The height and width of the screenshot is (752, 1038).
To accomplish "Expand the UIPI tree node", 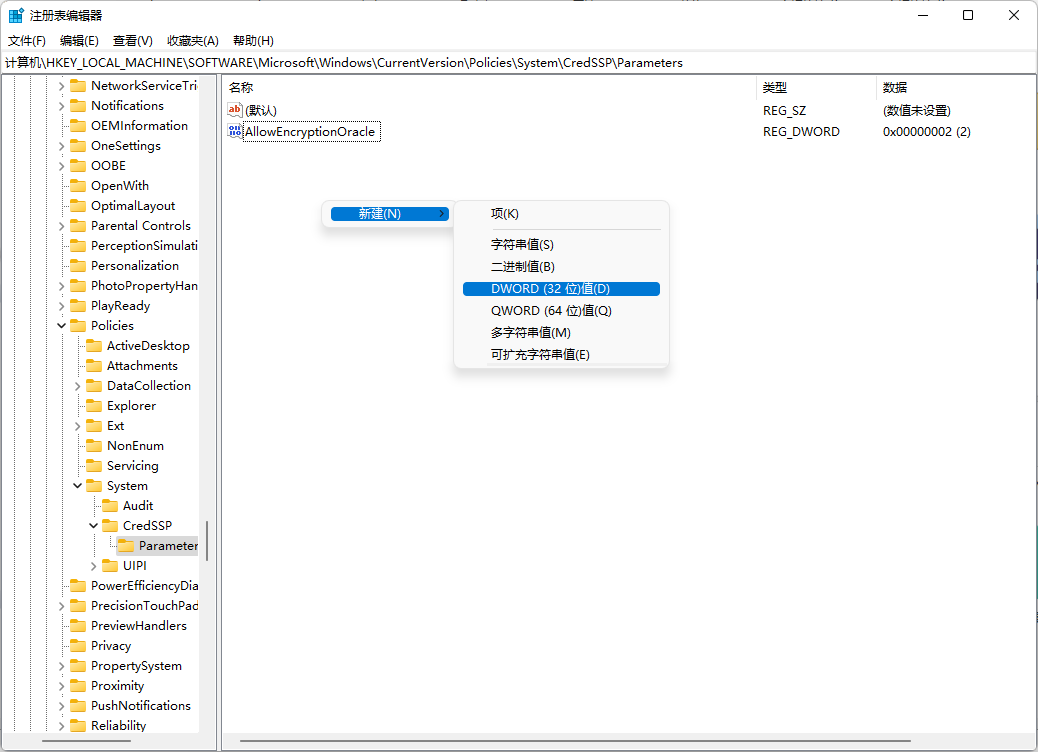I will tap(93, 566).
